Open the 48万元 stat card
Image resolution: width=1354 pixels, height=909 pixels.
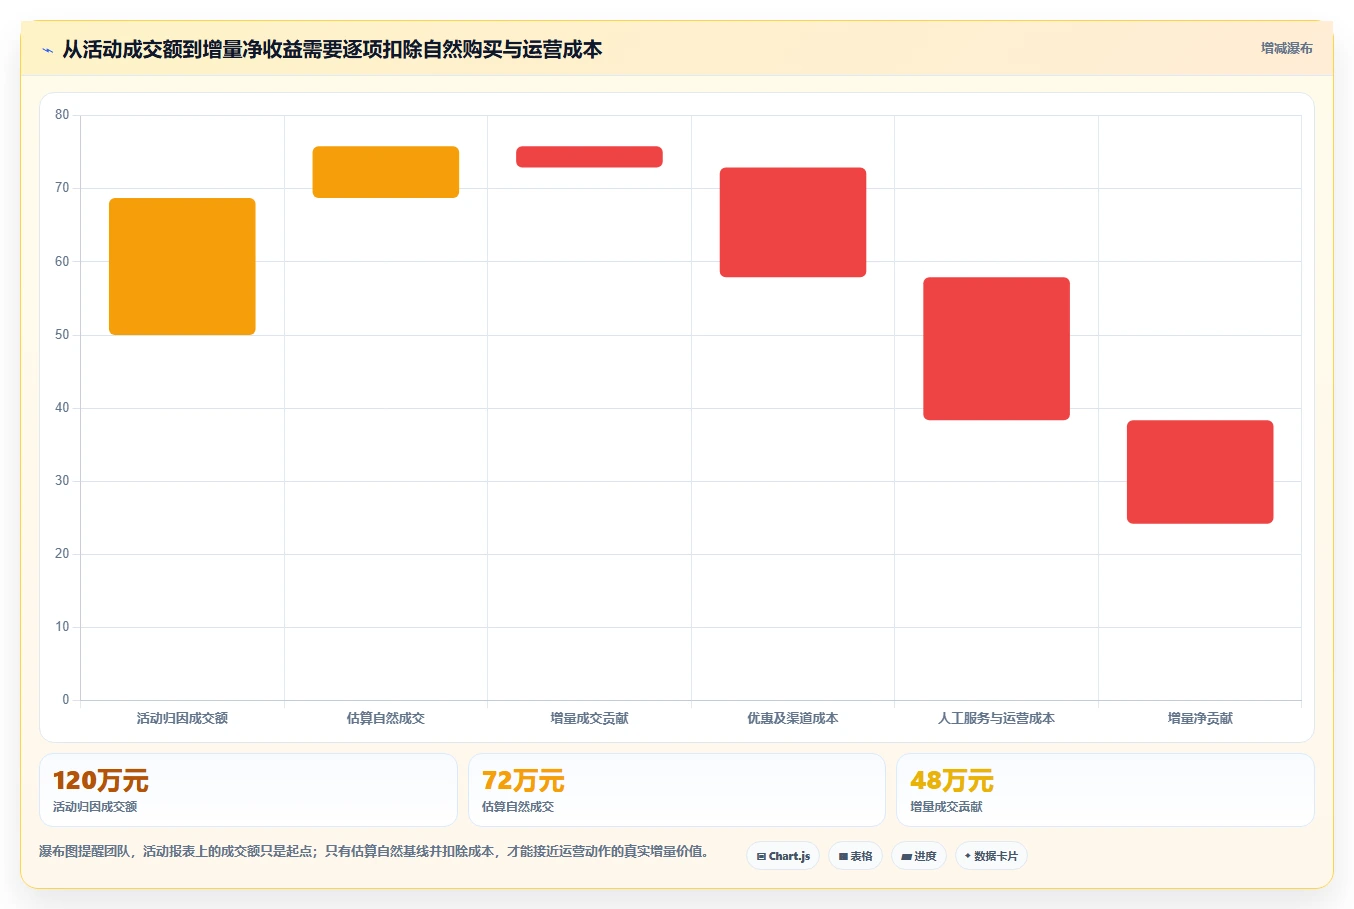1105,790
